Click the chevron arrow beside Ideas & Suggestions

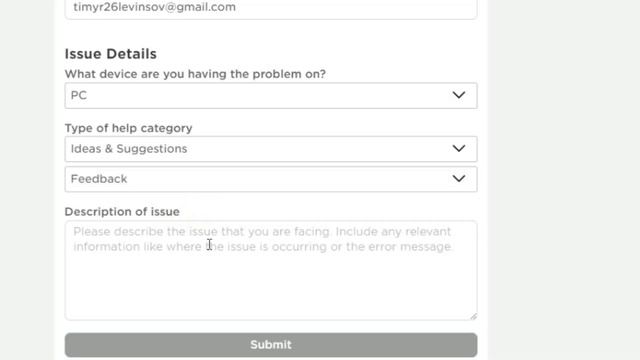click(459, 149)
